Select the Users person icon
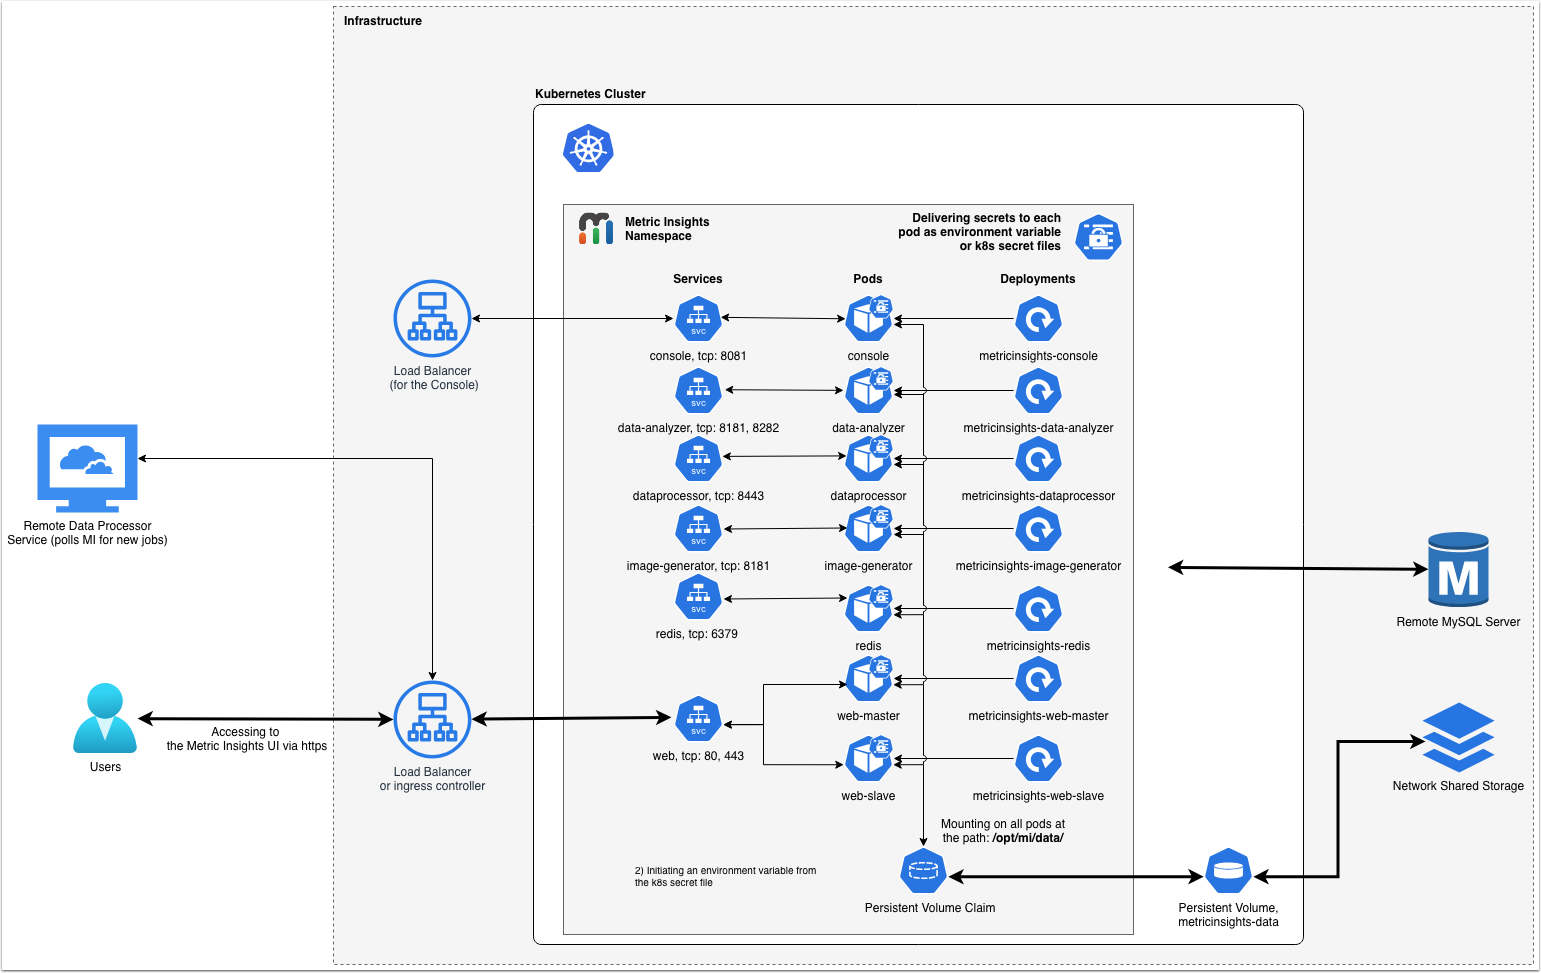This screenshot has height=973, width=1541. 105,718
